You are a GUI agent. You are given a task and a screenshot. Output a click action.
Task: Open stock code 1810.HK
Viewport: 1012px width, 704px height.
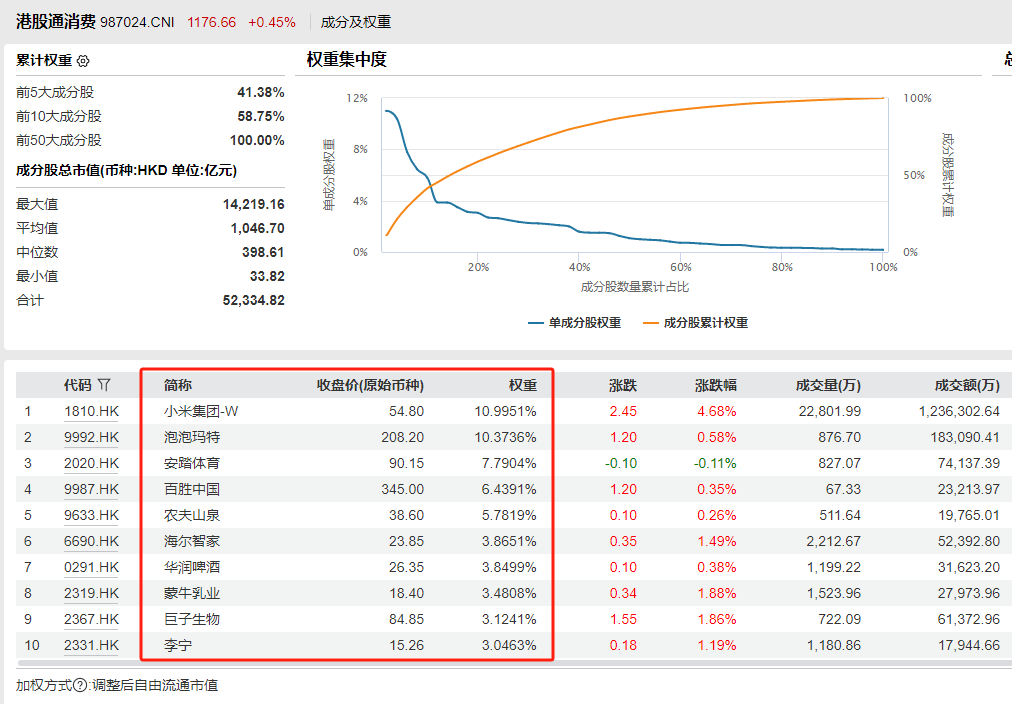point(91,411)
